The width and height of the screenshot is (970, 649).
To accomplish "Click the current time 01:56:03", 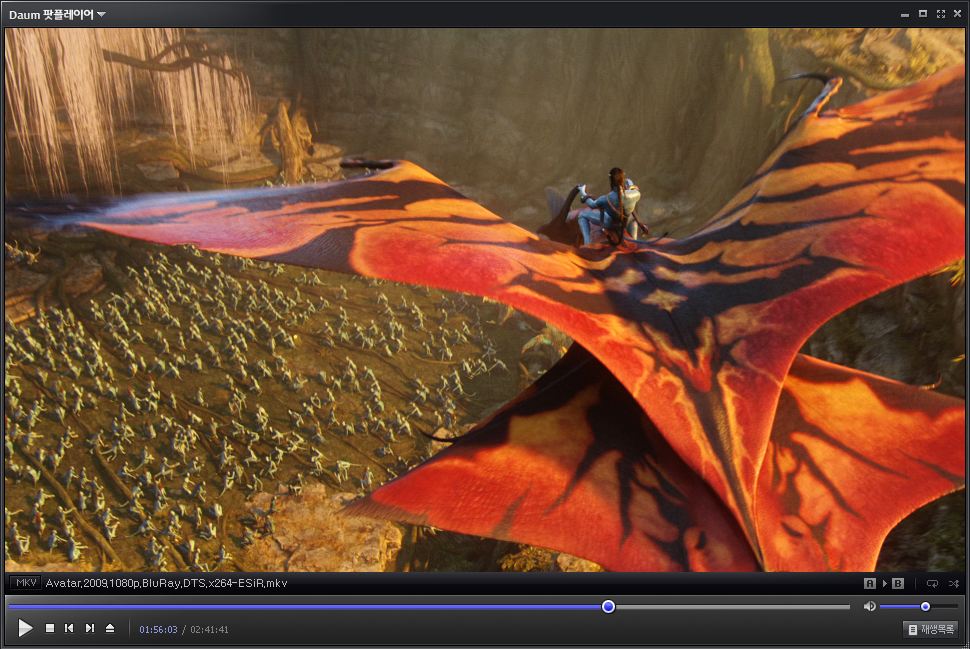I will point(158,629).
